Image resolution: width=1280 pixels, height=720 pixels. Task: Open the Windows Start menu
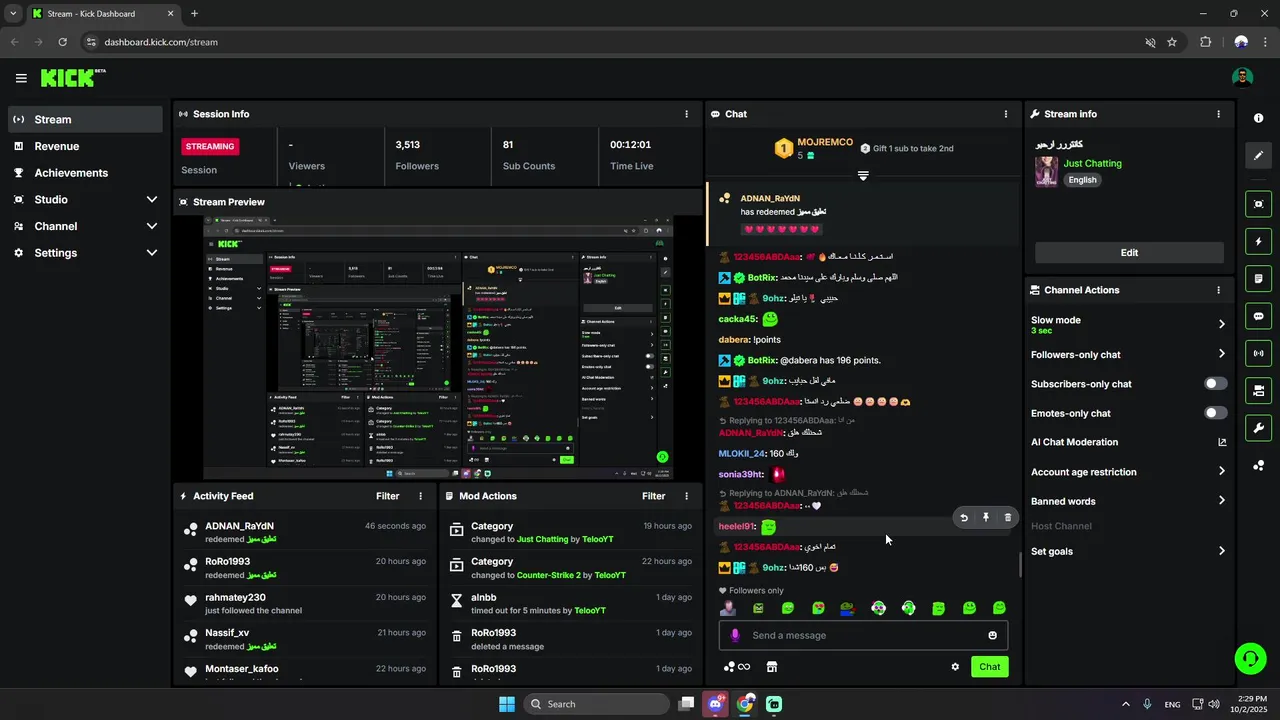pos(506,704)
